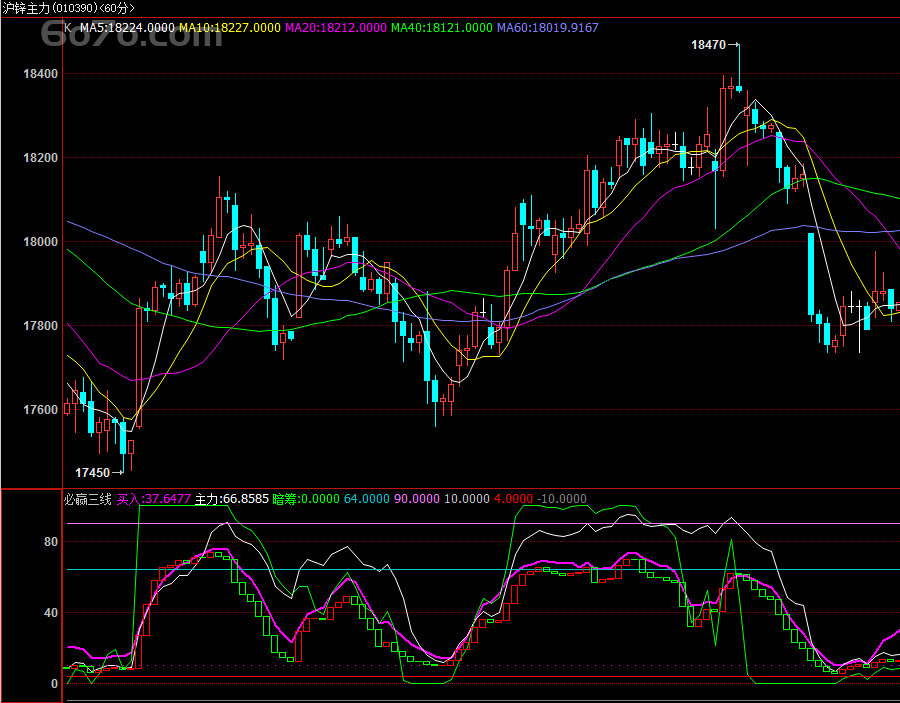Select the green MA40 indicator label

click(441, 29)
